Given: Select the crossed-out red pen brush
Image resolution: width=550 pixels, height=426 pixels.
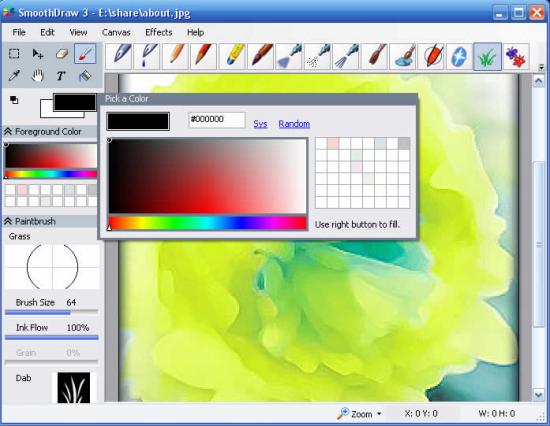Looking at the screenshot, I should (x=431, y=56).
